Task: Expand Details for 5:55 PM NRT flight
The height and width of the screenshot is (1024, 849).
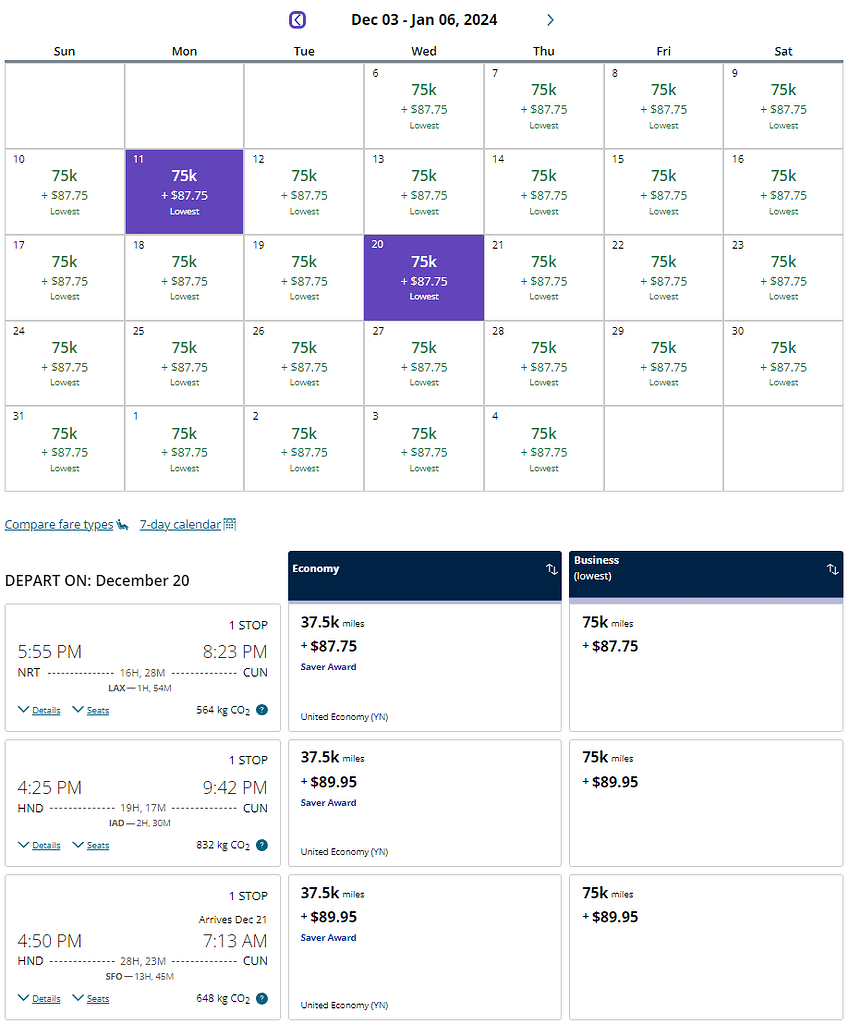Action: click(39, 710)
